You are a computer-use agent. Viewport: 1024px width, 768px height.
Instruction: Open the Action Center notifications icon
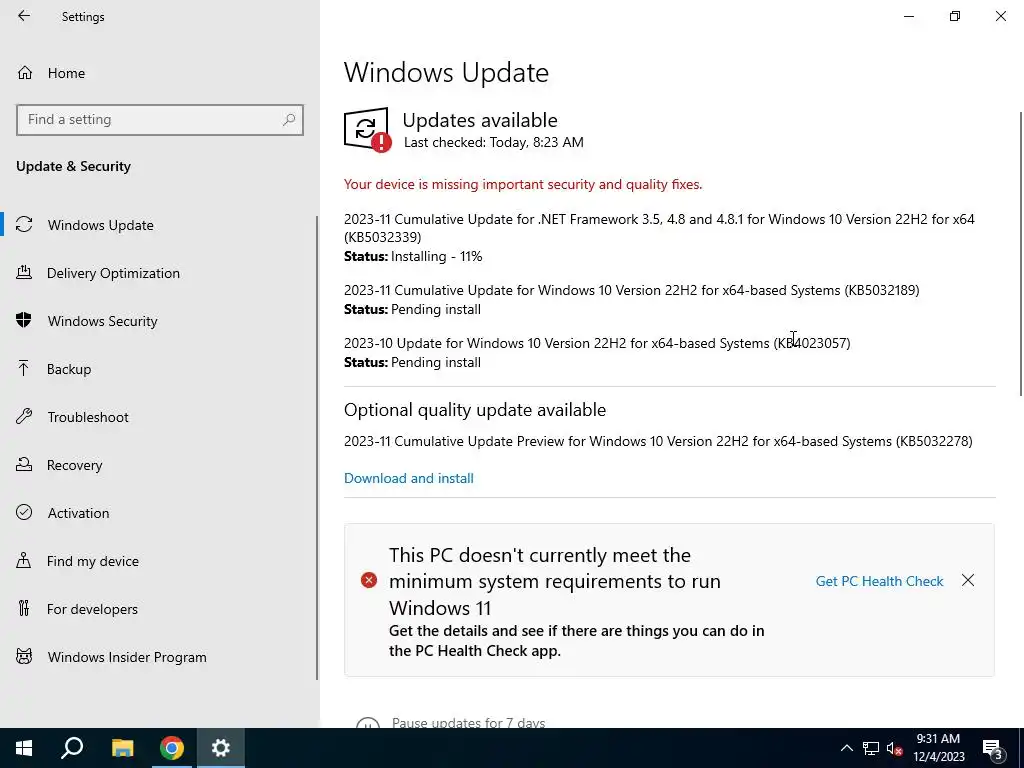point(993,749)
